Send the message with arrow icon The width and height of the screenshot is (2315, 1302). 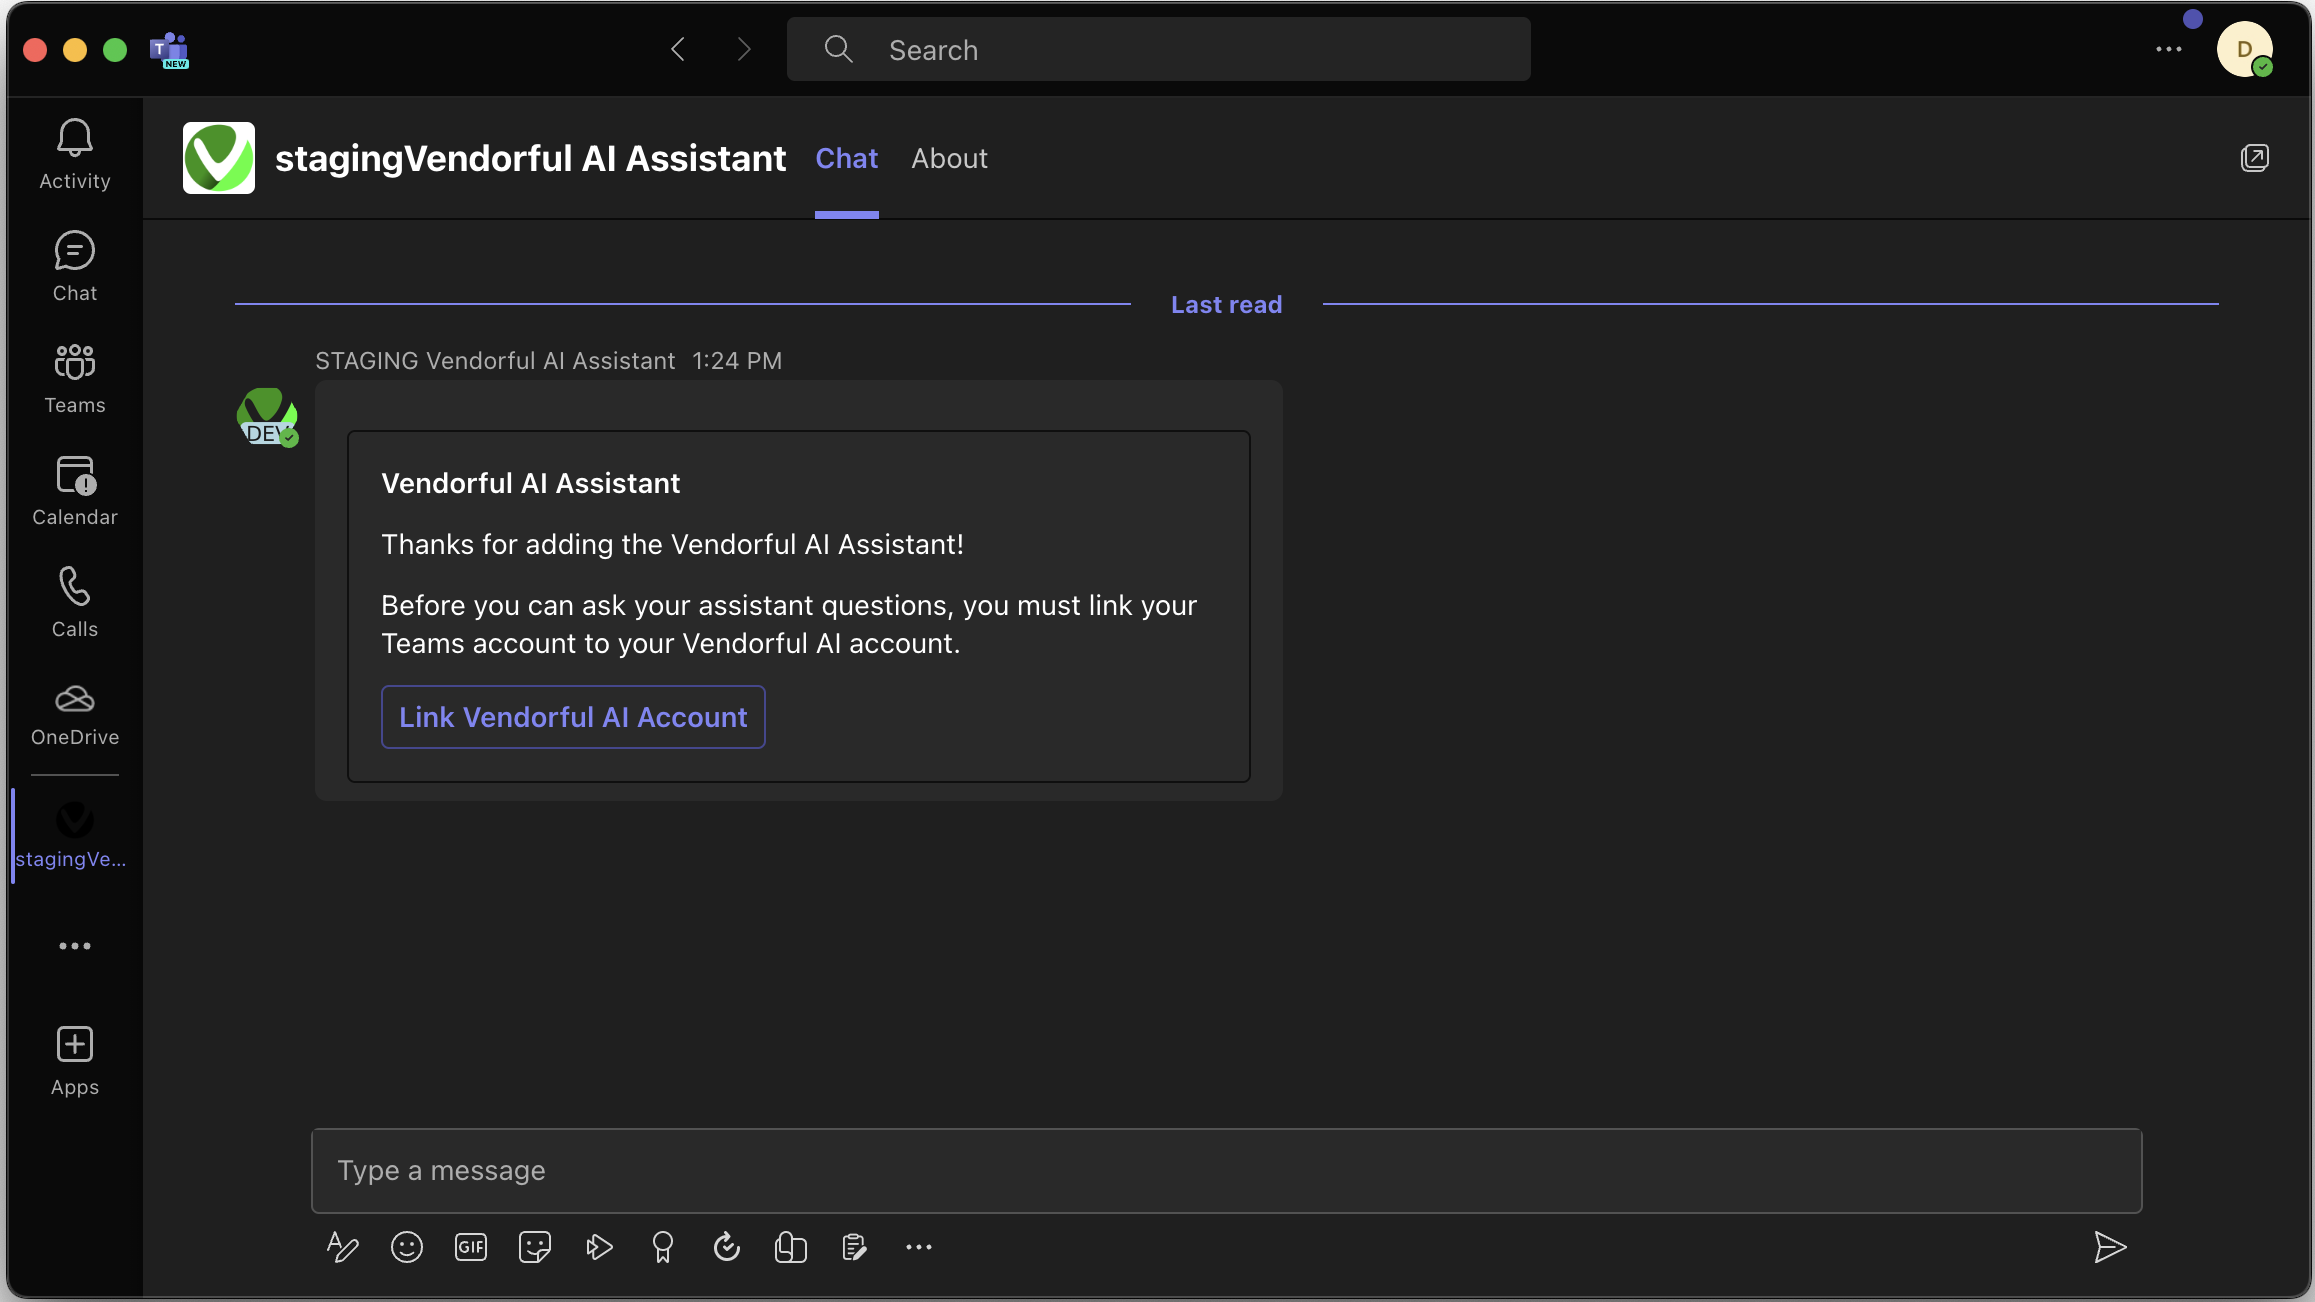tap(2110, 1247)
